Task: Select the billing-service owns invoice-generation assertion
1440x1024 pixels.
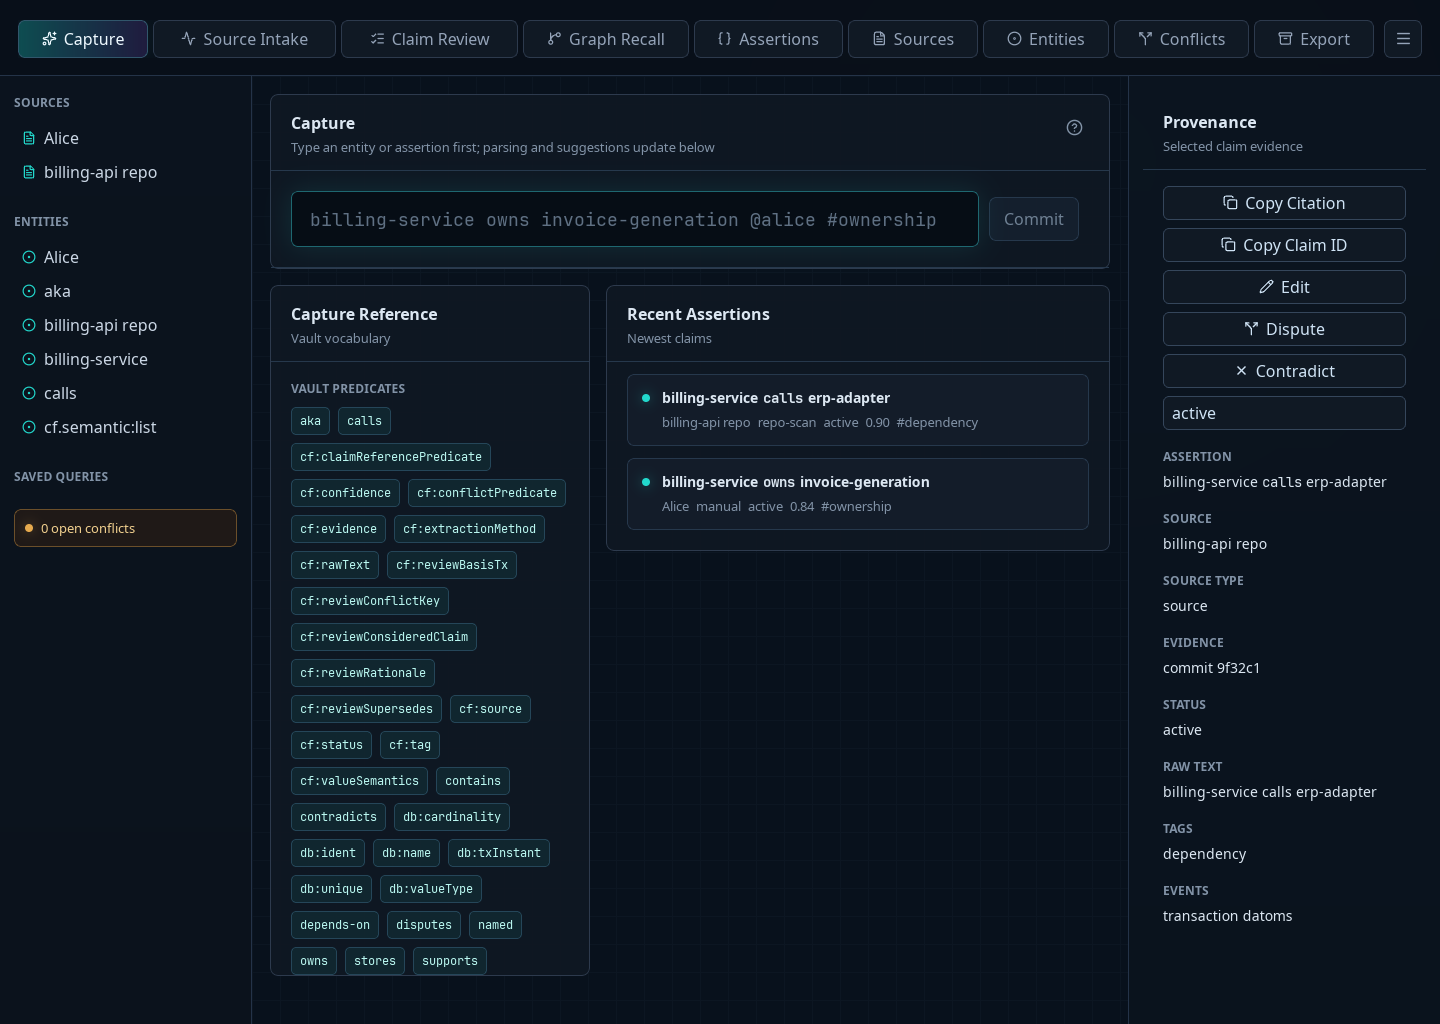Action: (858, 494)
